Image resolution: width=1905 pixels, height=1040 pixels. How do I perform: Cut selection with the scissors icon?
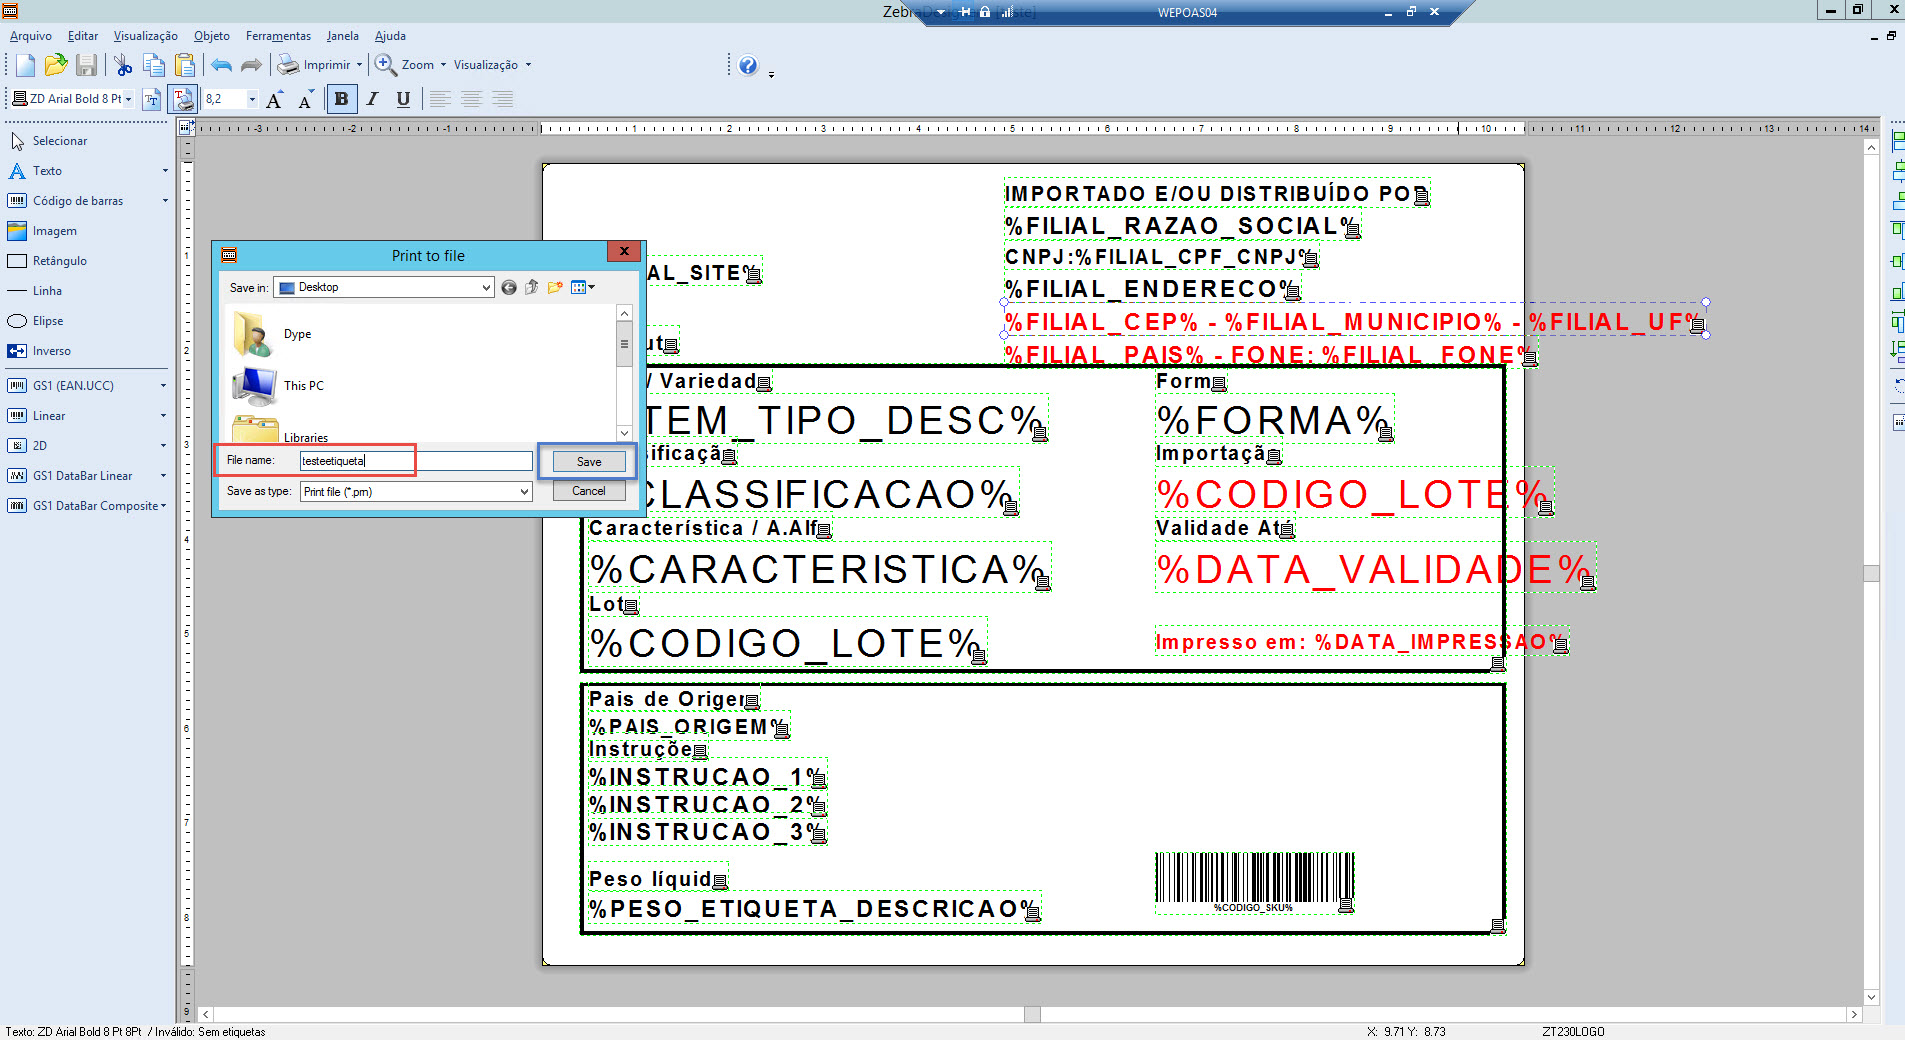pyautogui.click(x=123, y=65)
